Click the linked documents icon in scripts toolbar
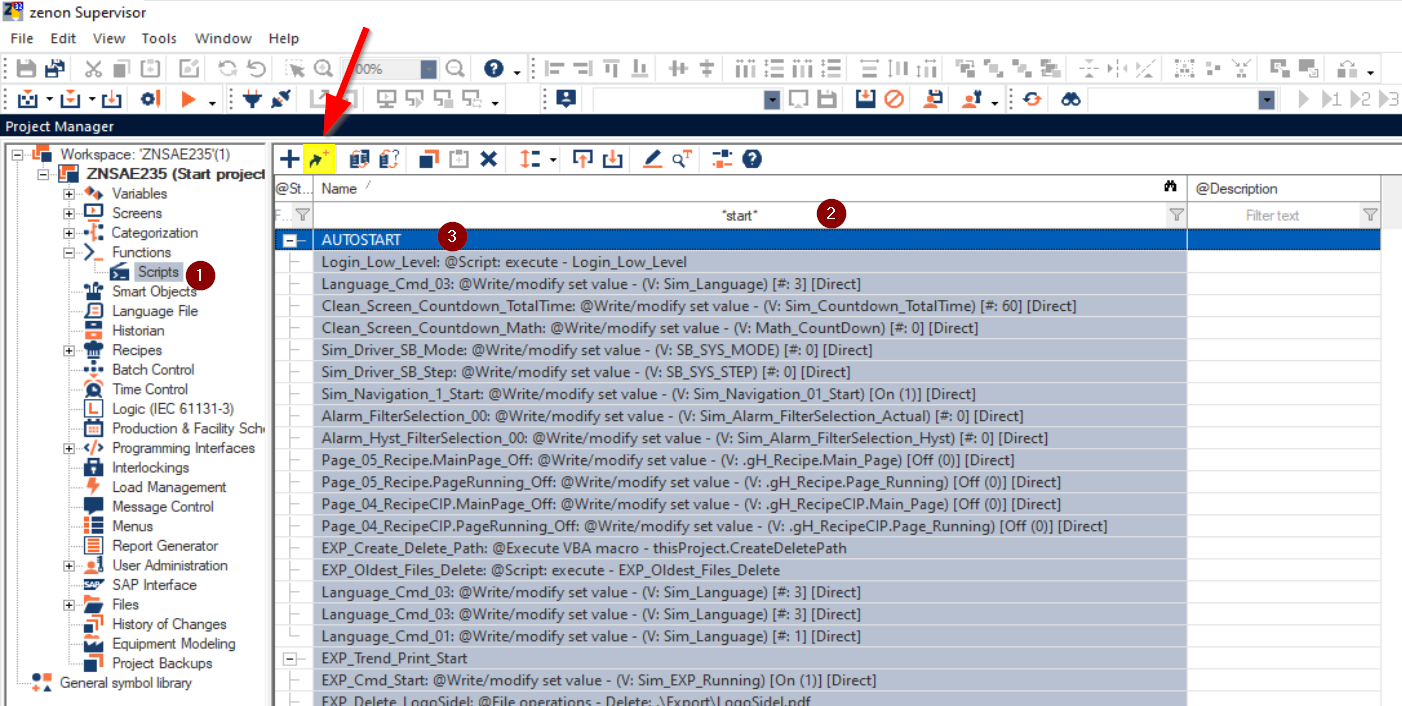The height and width of the screenshot is (706, 1402). tap(360, 158)
